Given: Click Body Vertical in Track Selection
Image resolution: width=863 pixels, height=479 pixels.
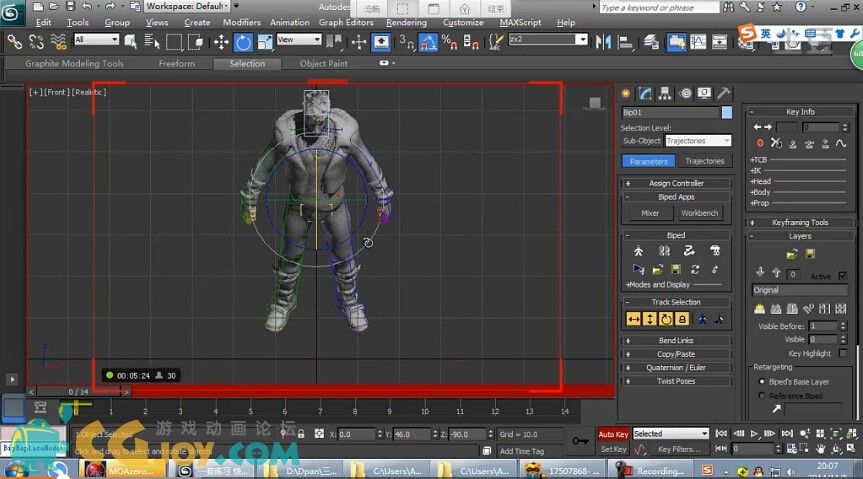Looking at the screenshot, I should (x=650, y=319).
